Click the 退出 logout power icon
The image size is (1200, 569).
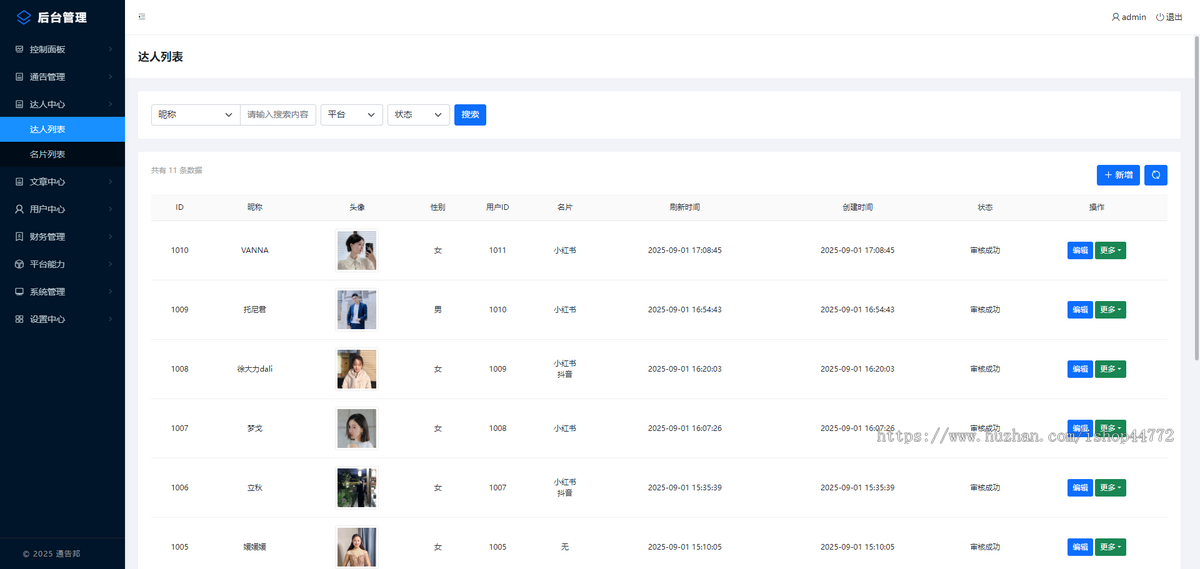pos(1160,17)
